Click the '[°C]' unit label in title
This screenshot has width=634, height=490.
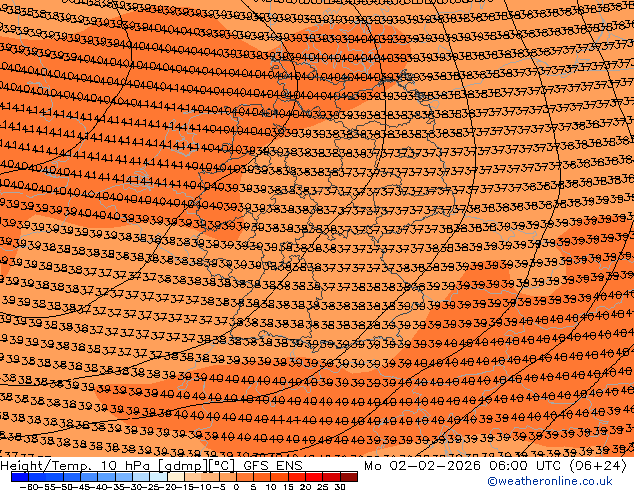pos(222,466)
